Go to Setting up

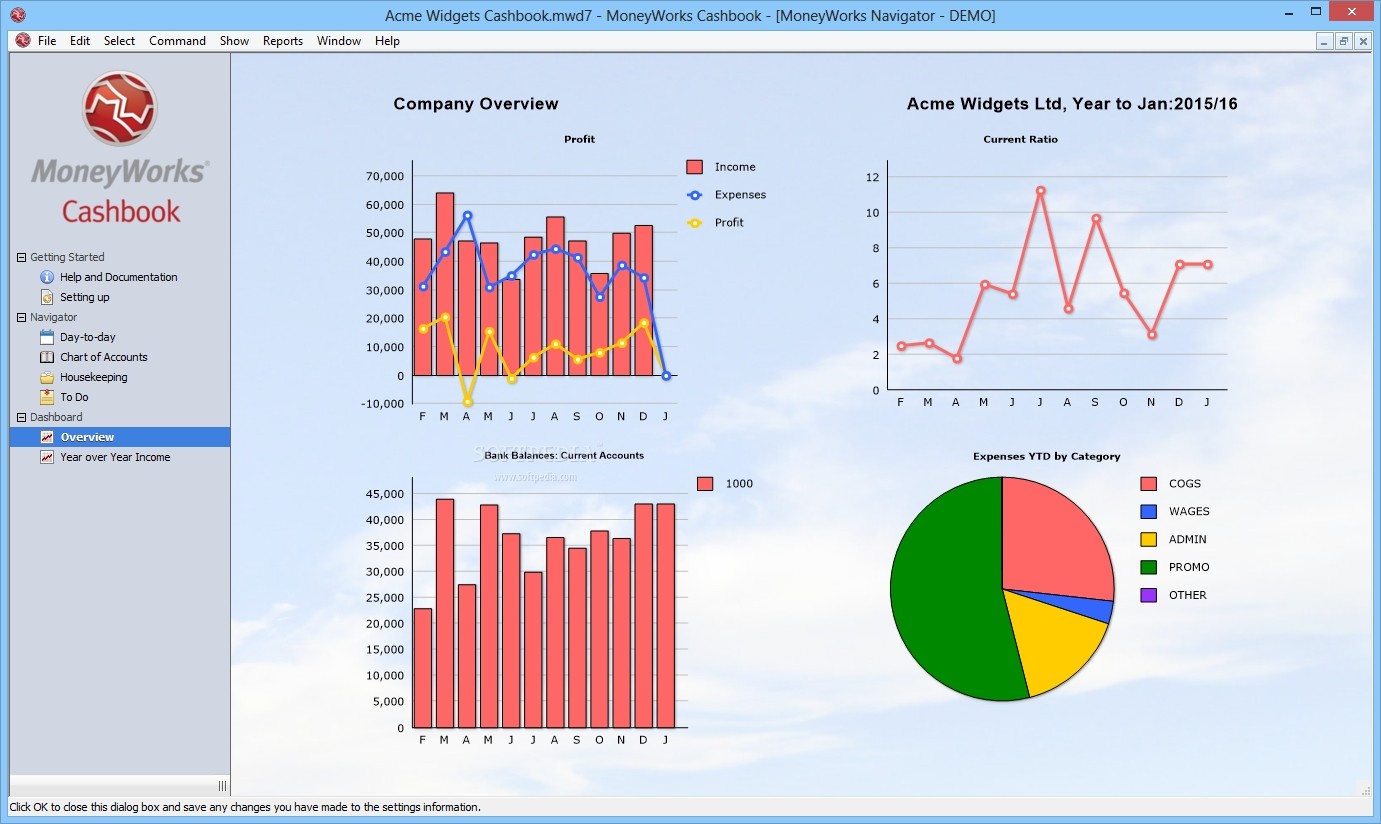(x=85, y=297)
